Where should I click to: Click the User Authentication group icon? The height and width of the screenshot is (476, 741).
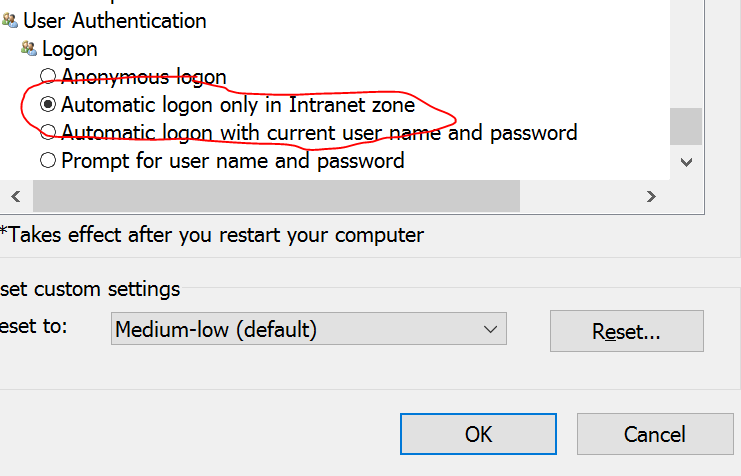tap(10, 20)
